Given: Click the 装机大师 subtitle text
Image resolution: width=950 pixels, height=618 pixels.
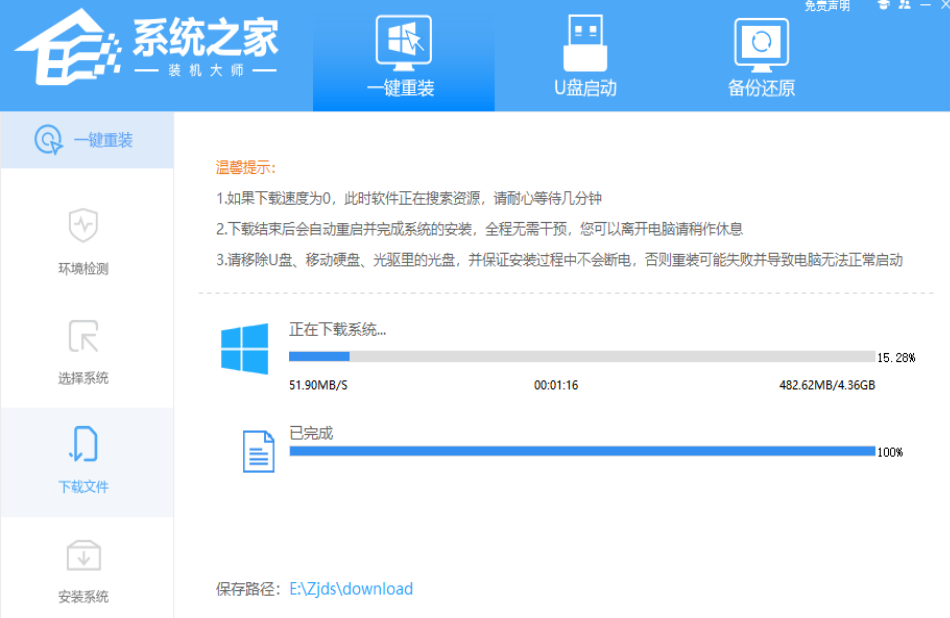Looking at the screenshot, I should (205, 71).
